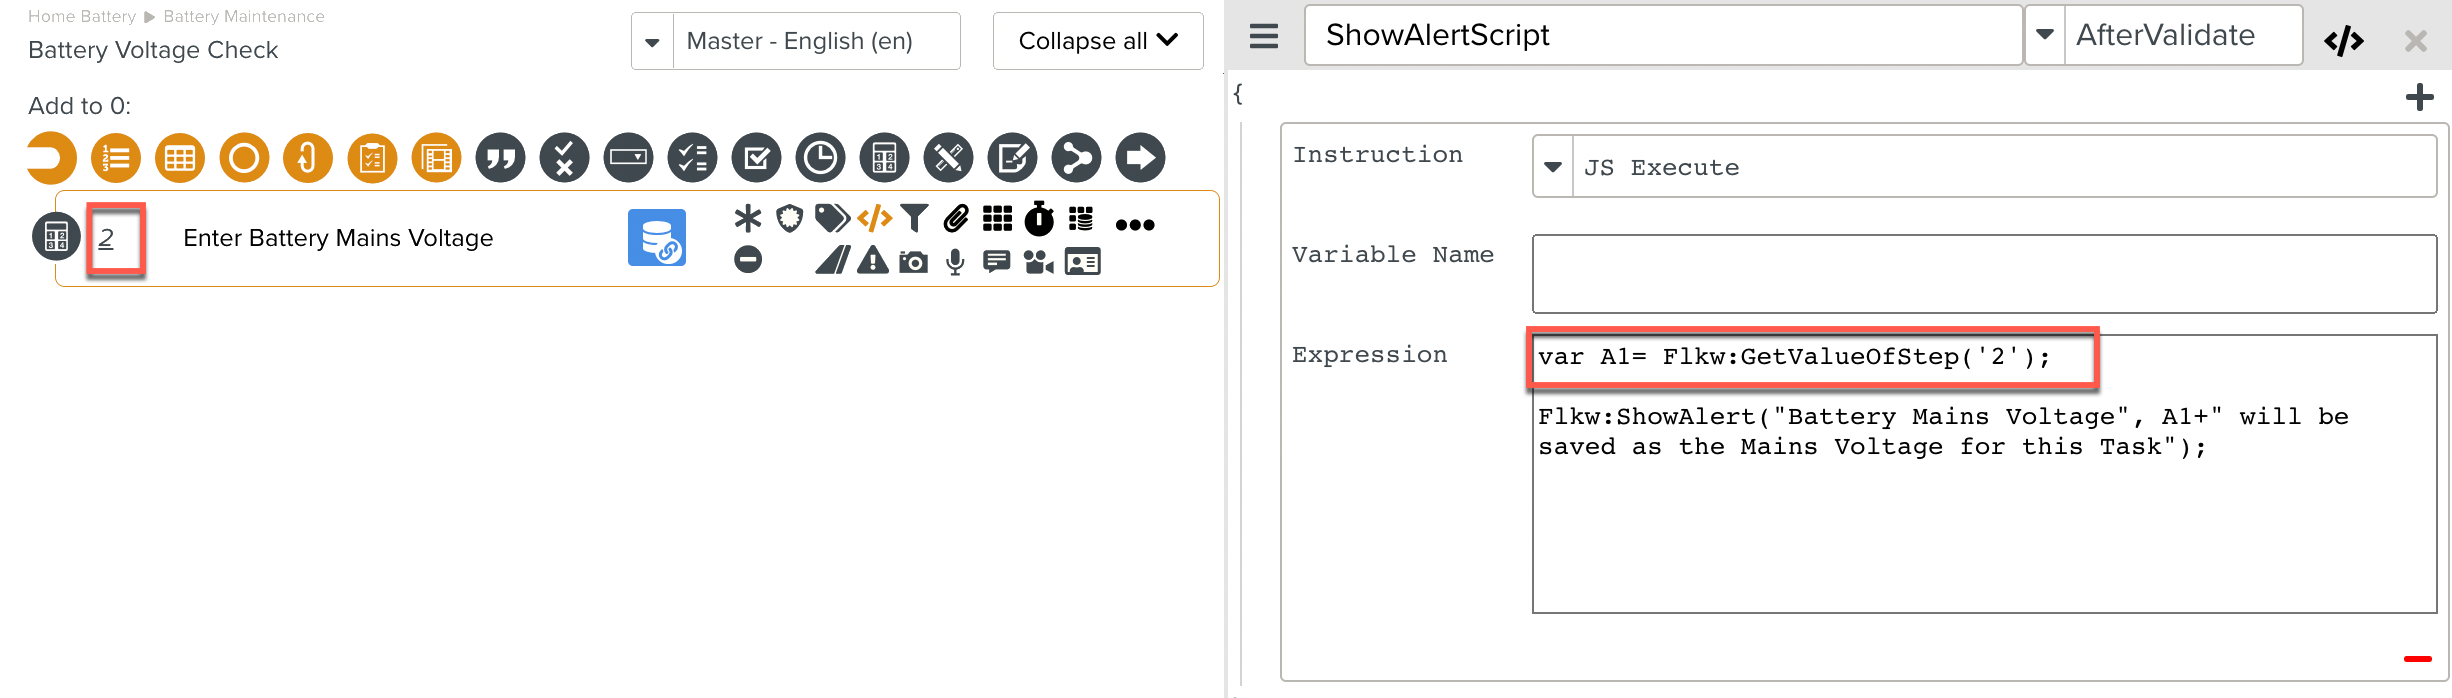The image size is (2452, 698).
Task: Open the Master - English language dropdown
Action: tap(652, 42)
